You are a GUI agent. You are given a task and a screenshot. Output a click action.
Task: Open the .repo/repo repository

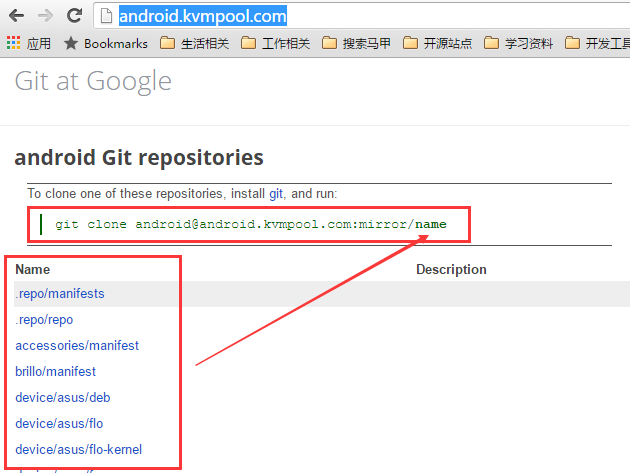[44, 320]
